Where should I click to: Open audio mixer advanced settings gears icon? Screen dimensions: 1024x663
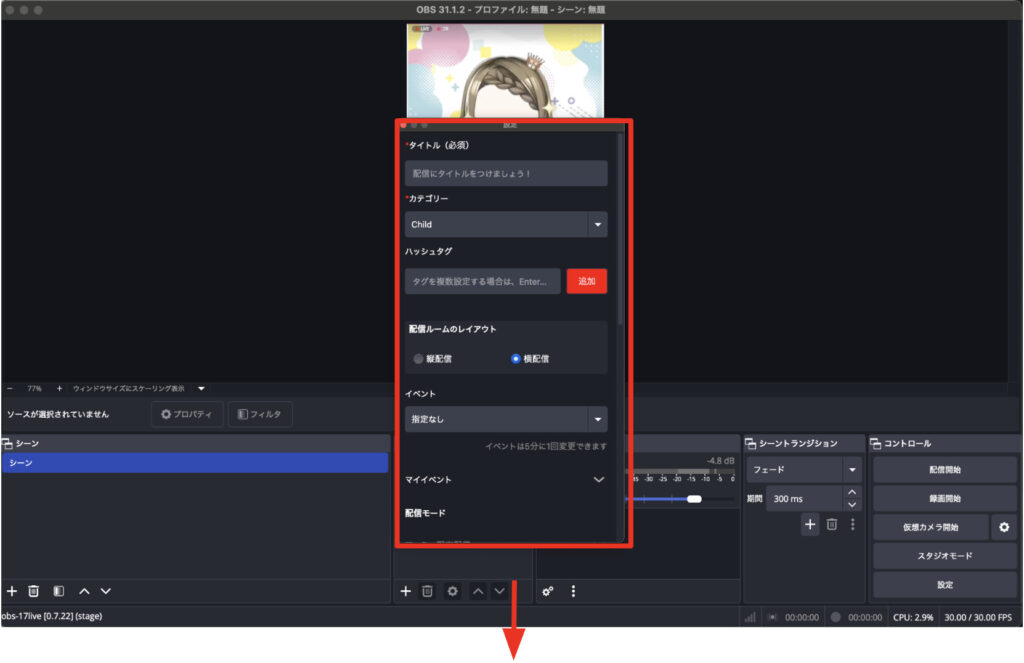tap(548, 591)
